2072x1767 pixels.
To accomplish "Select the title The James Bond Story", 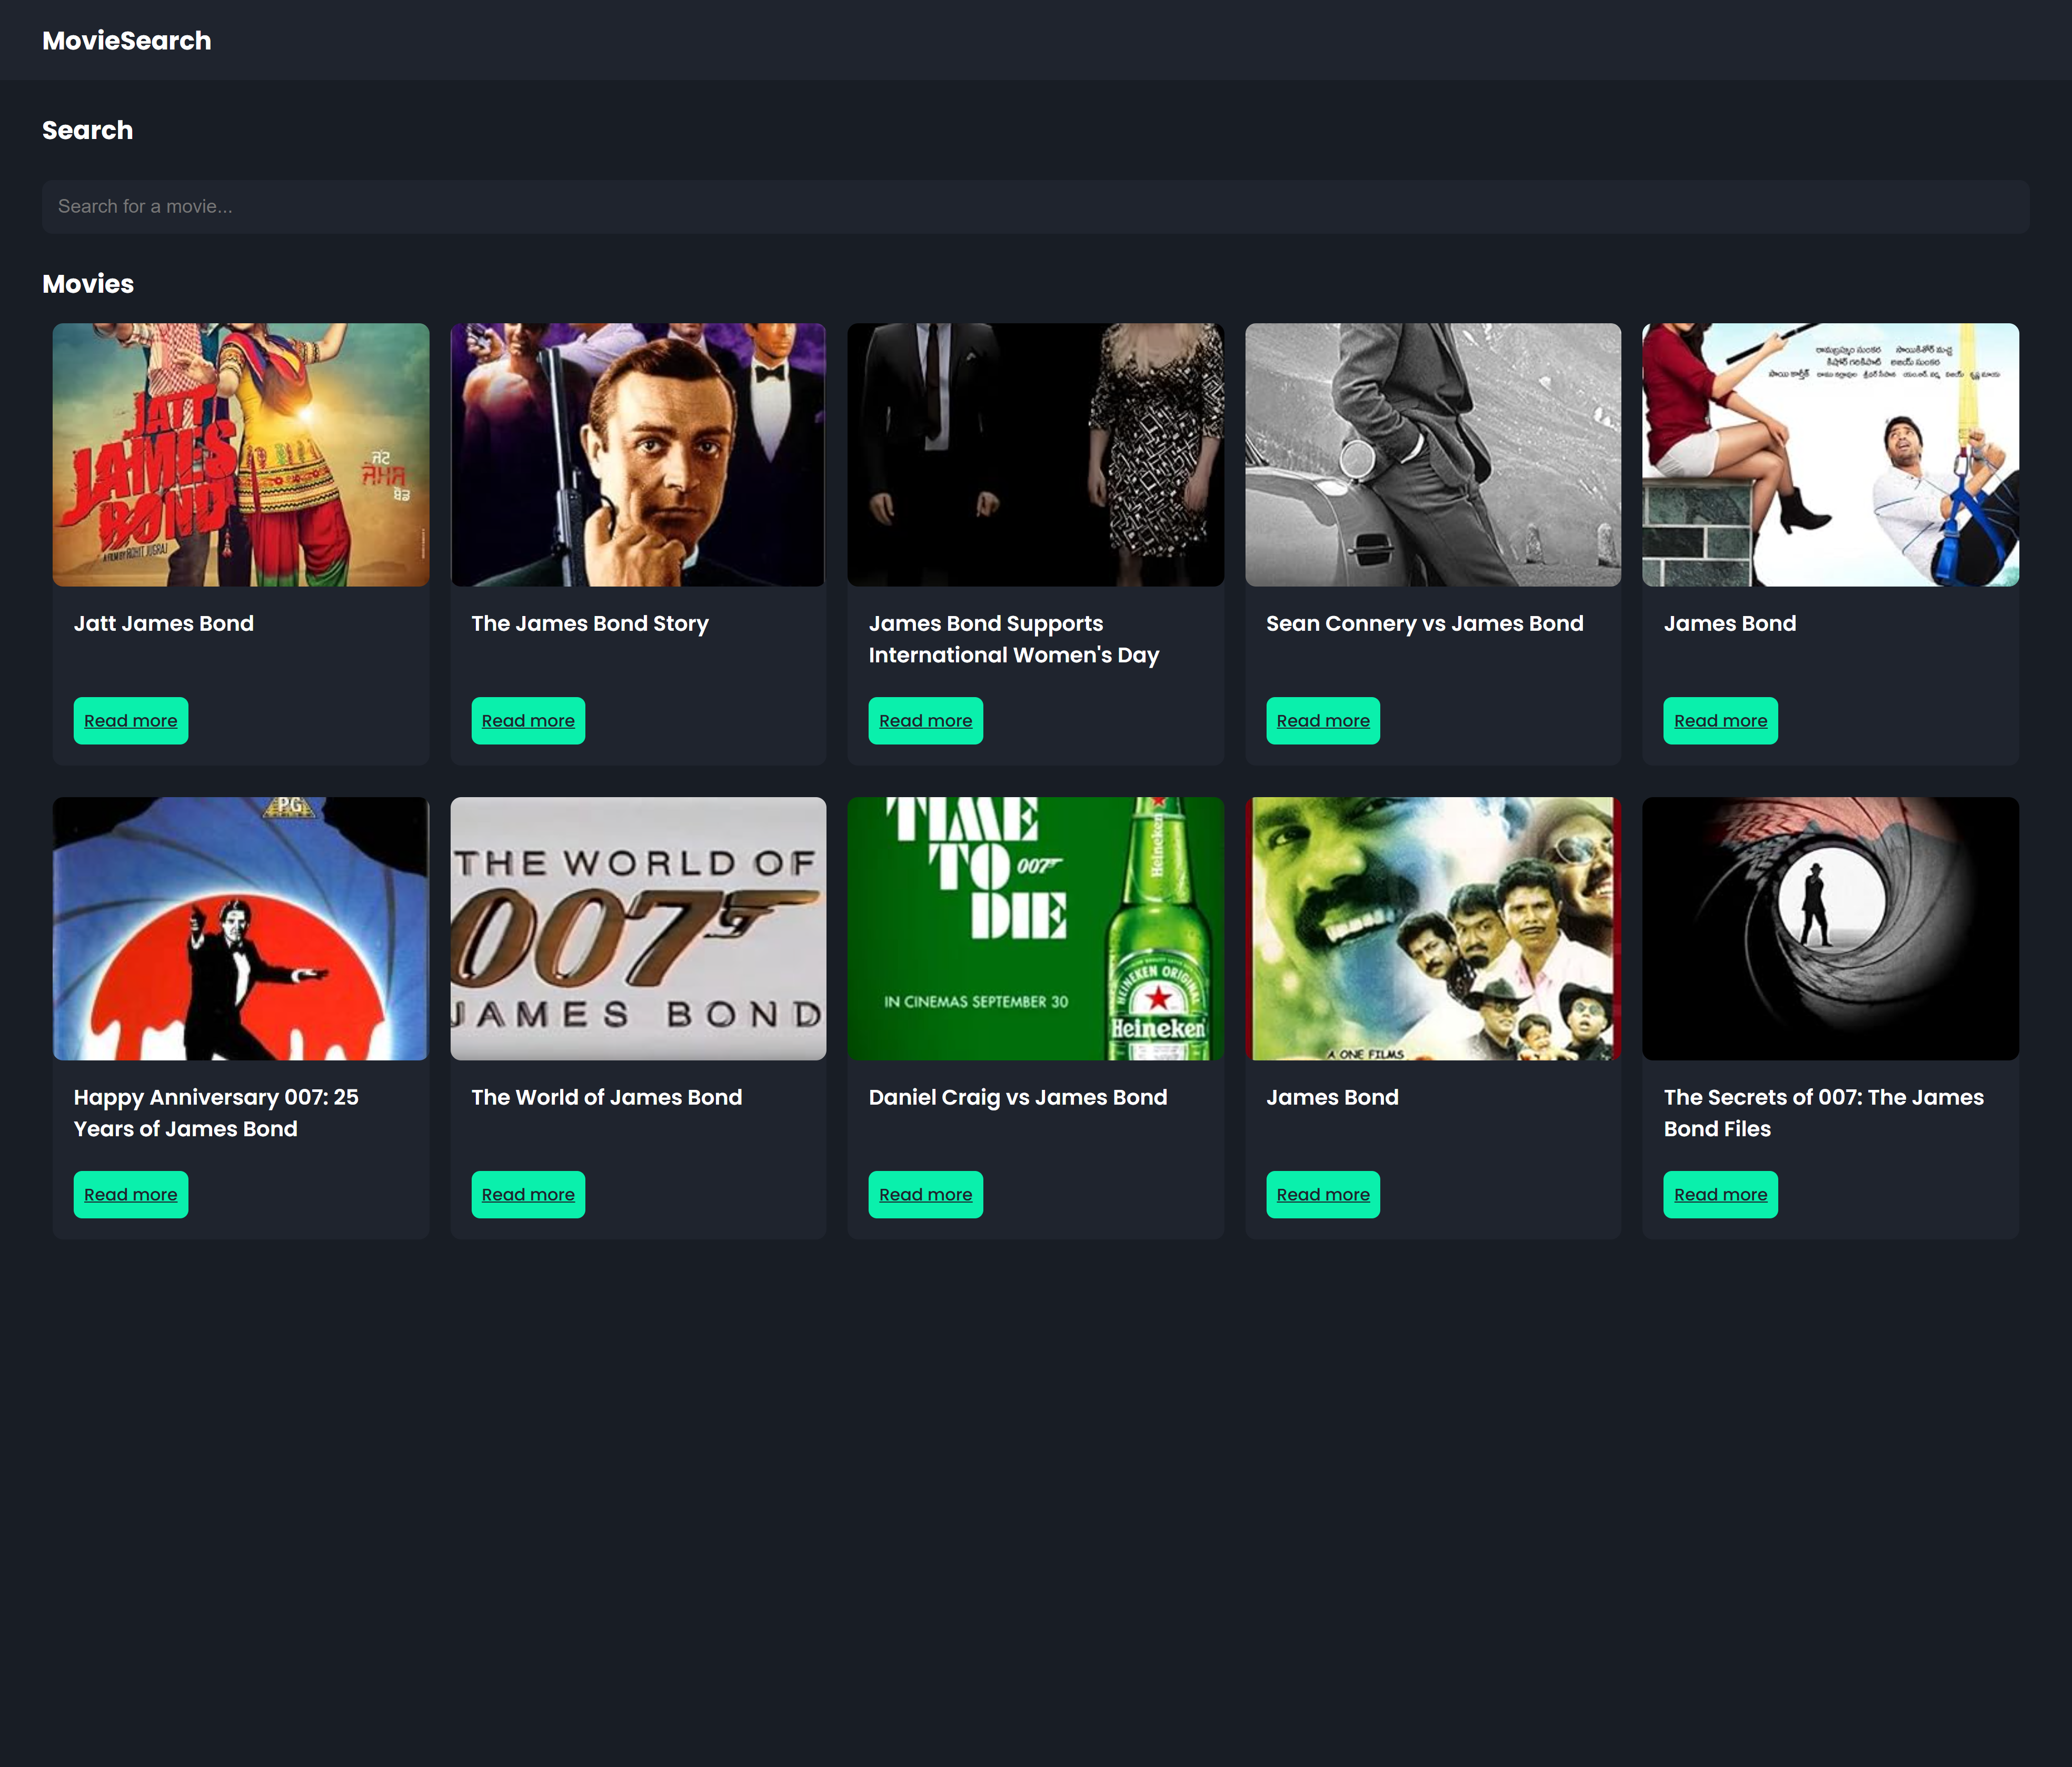I will point(590,623).
